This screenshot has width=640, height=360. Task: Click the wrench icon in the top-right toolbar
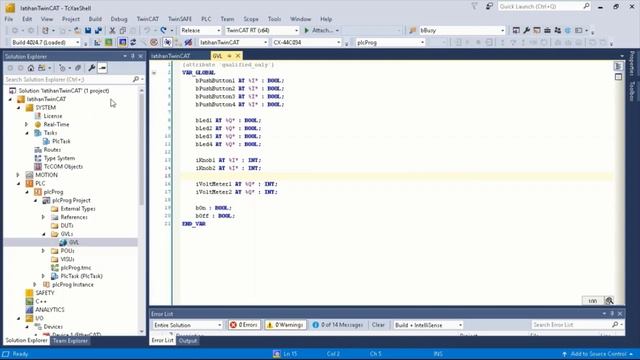click(x=527, y=31)
